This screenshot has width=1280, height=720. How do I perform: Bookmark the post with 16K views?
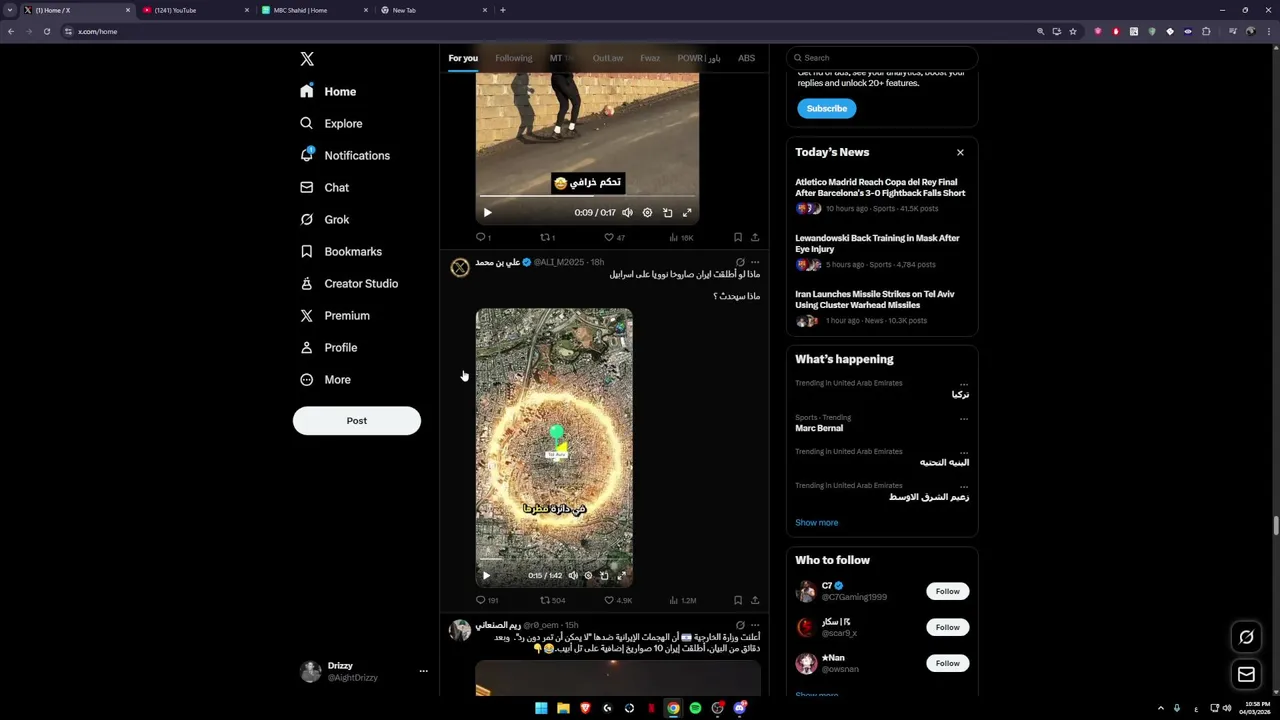(x=738, y=237)
